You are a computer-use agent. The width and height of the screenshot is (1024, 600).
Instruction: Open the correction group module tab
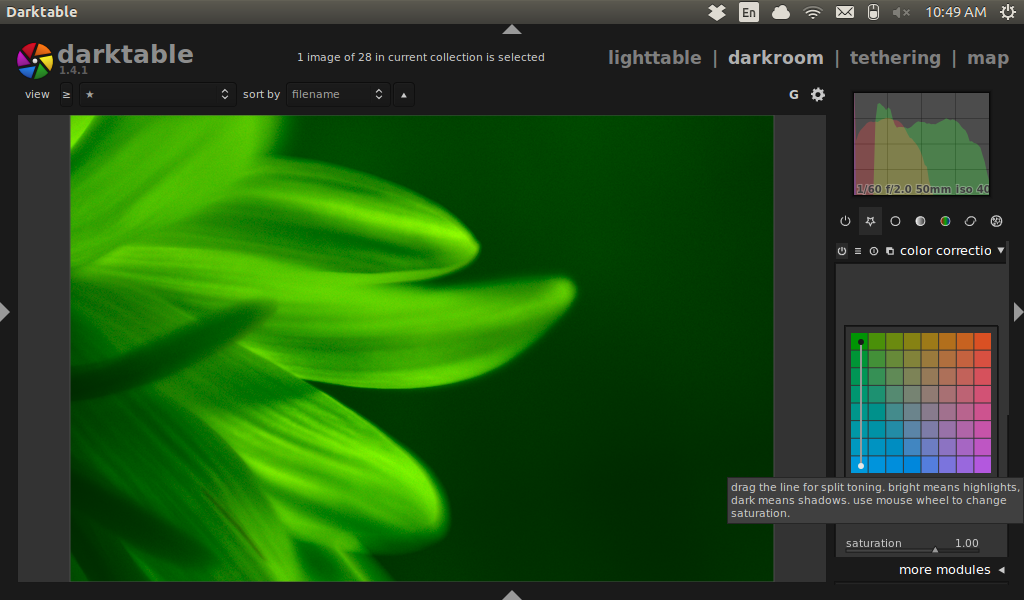pyautogui.click(x=970, y=221)
